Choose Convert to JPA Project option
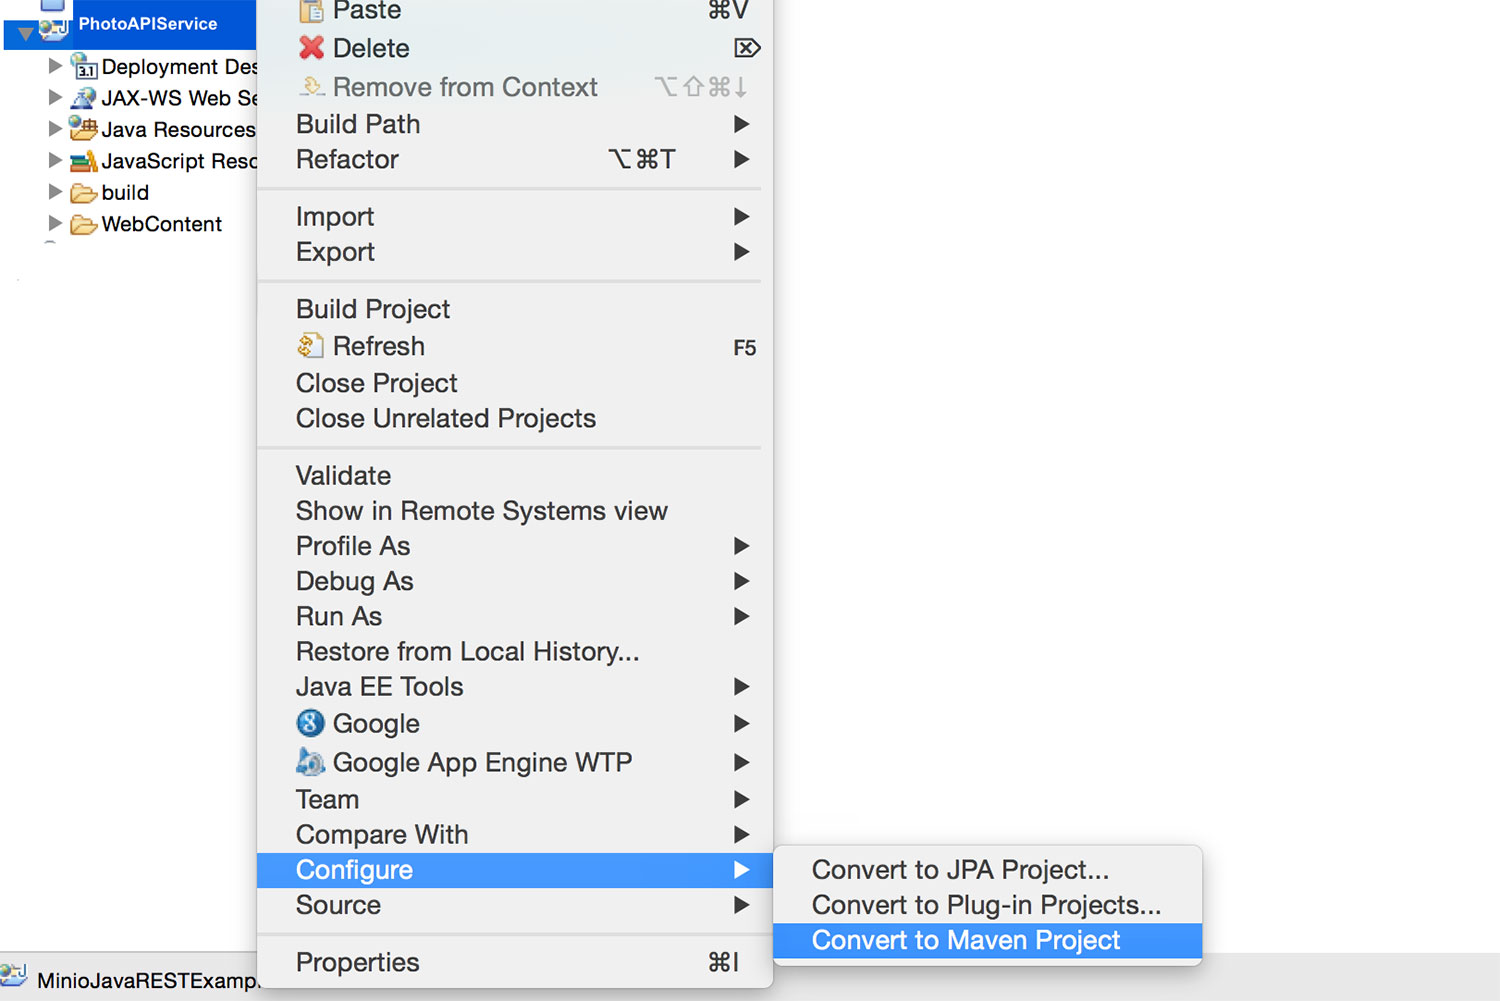This screenshot has width=1500, height=1001. (960, 870)
